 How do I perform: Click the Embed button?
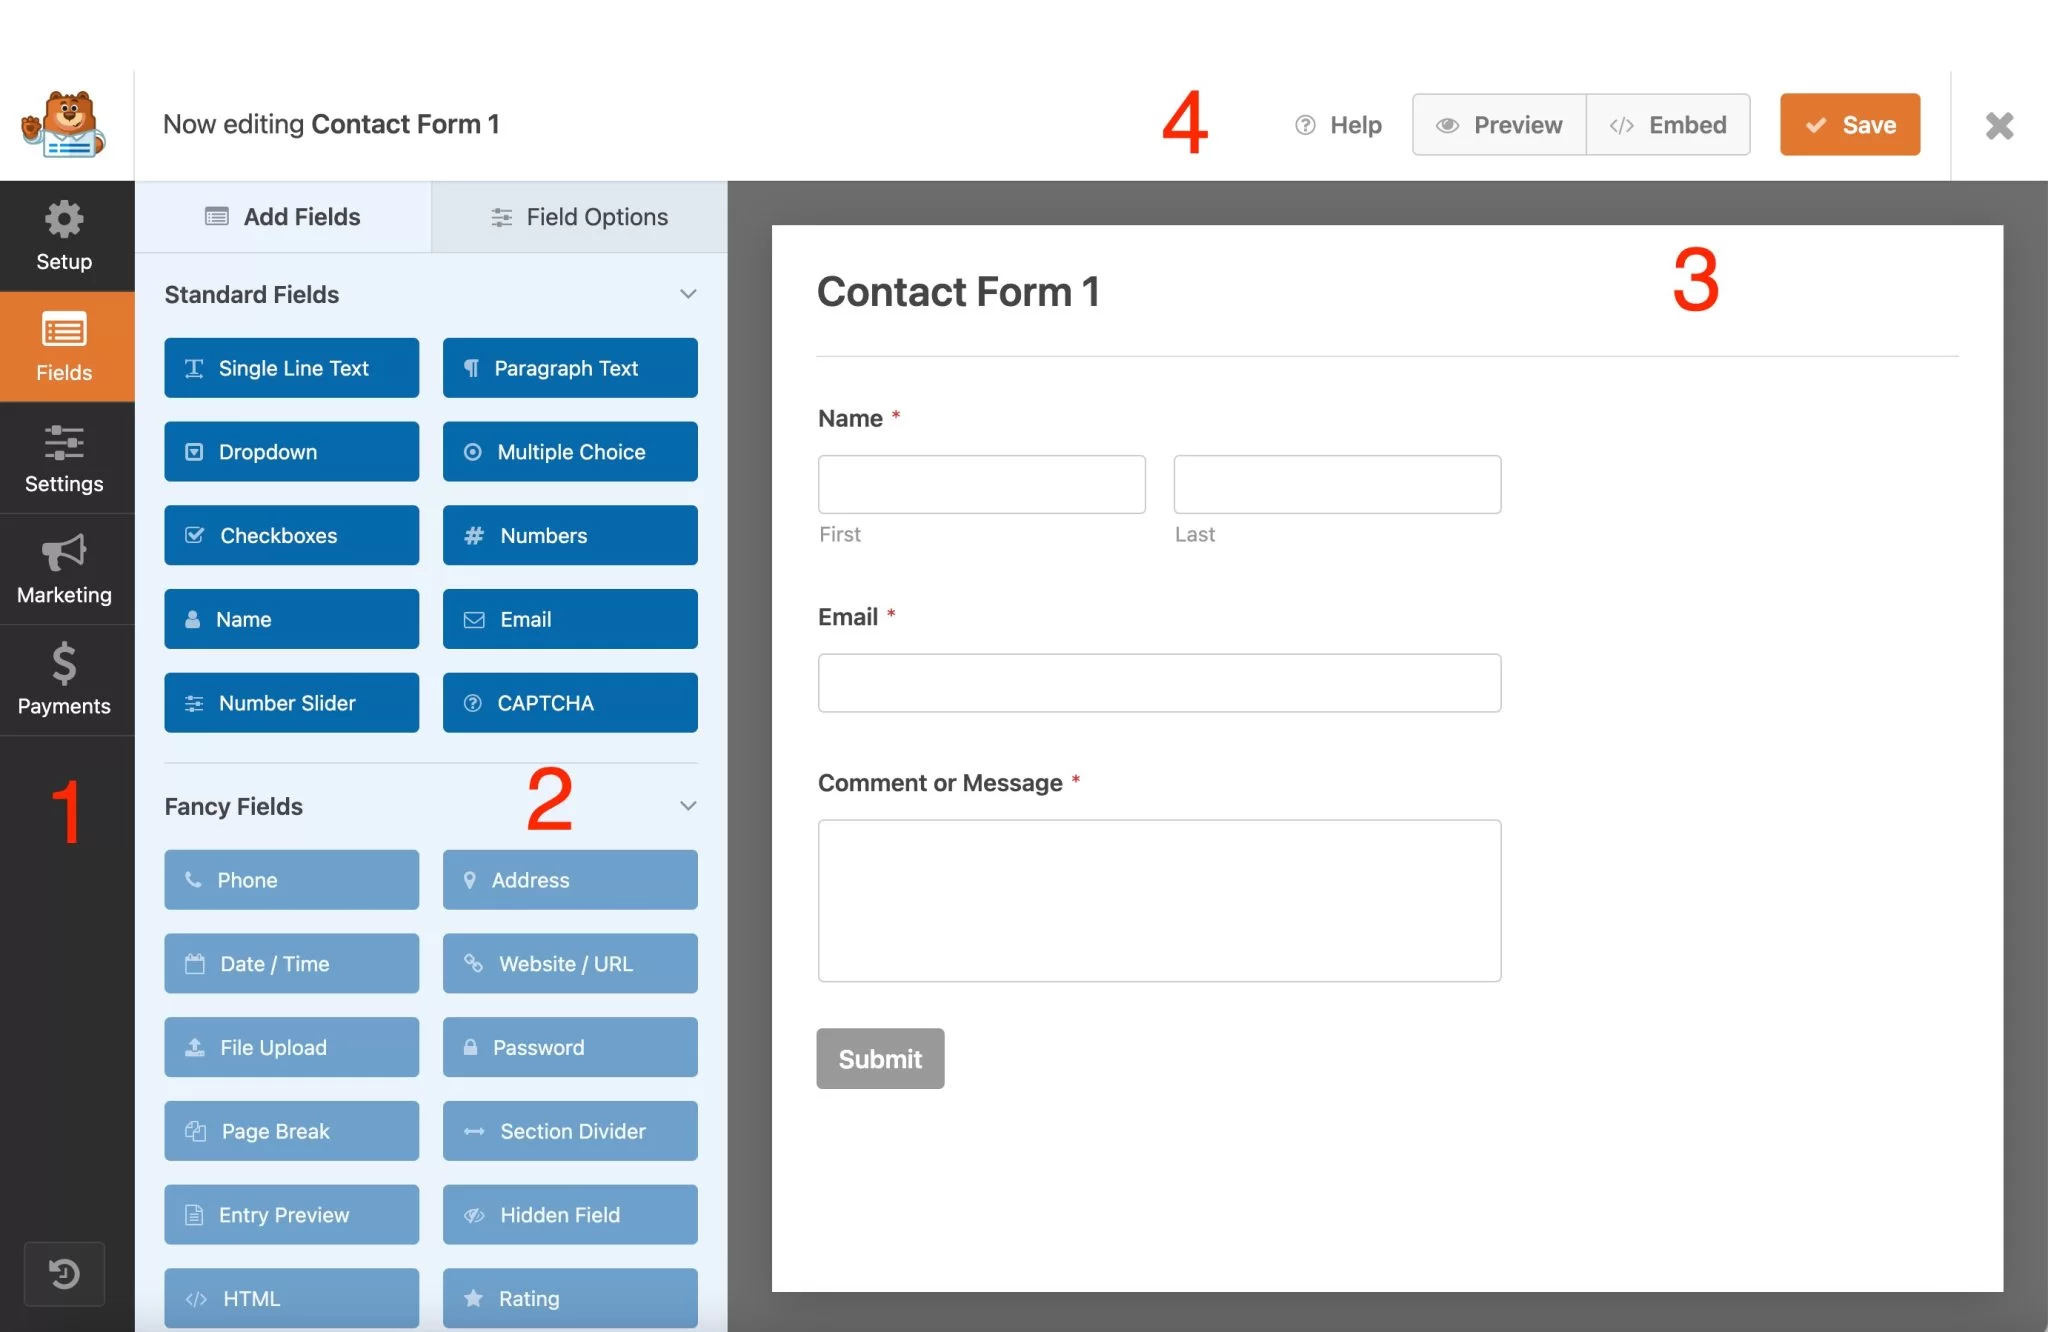pyautogui.click(x=1667, y=124)
